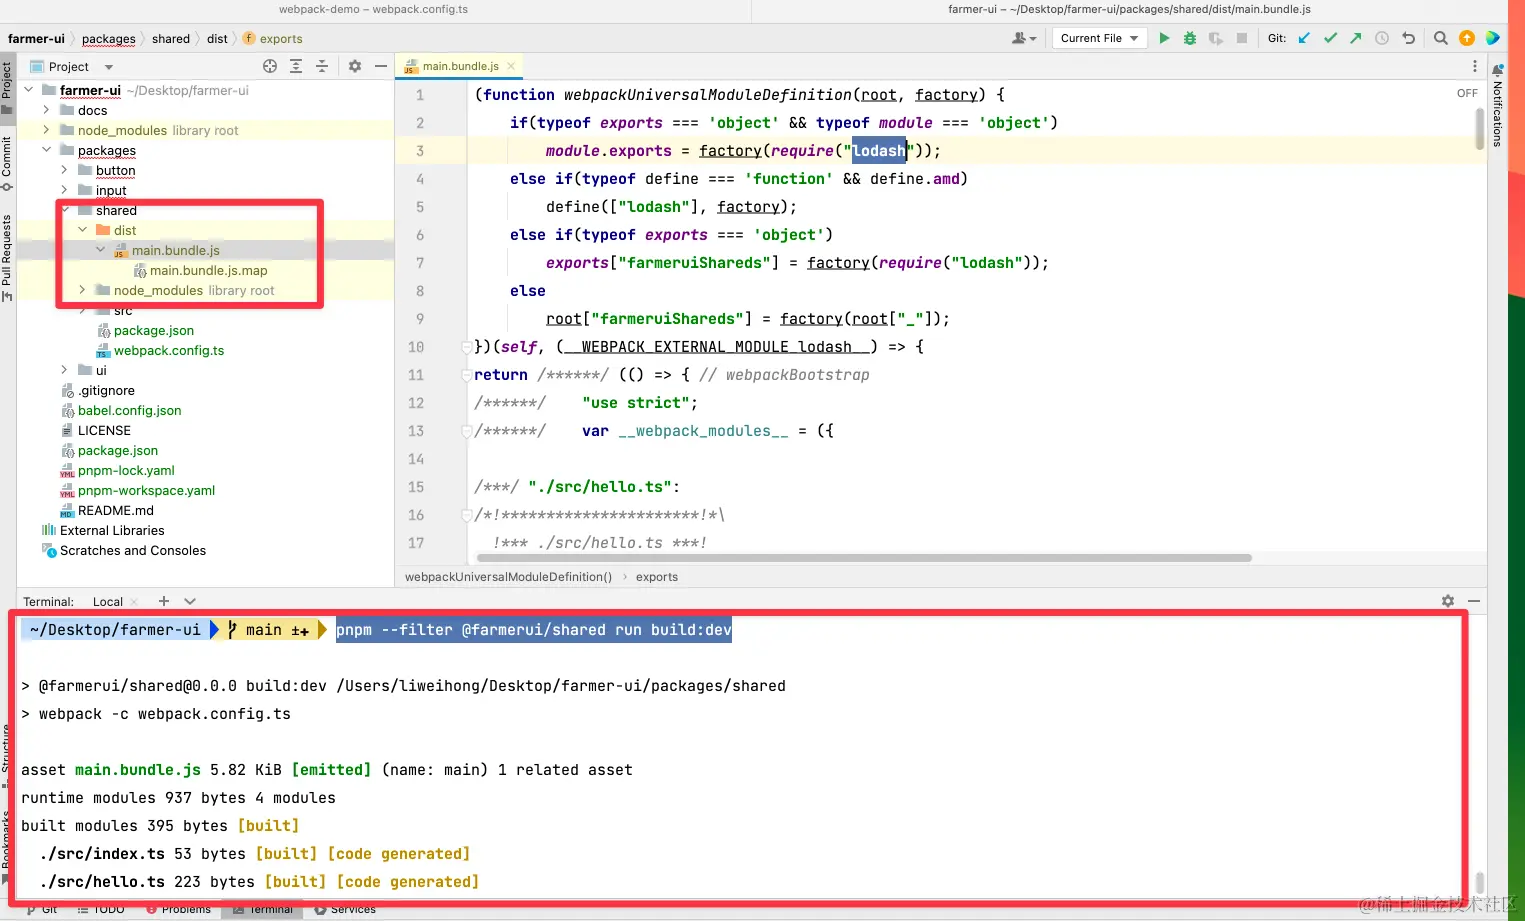
Task: Expand all icon in Project panel header
Action: point(296,66)
